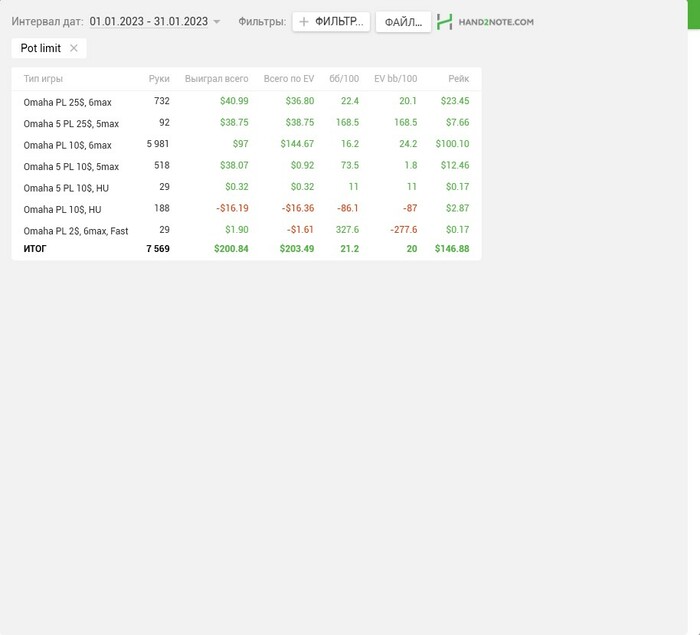Select row Omaha 5 PL 10$, 5max
This screenshot has width=700, height=635.
tap(246, 166)
